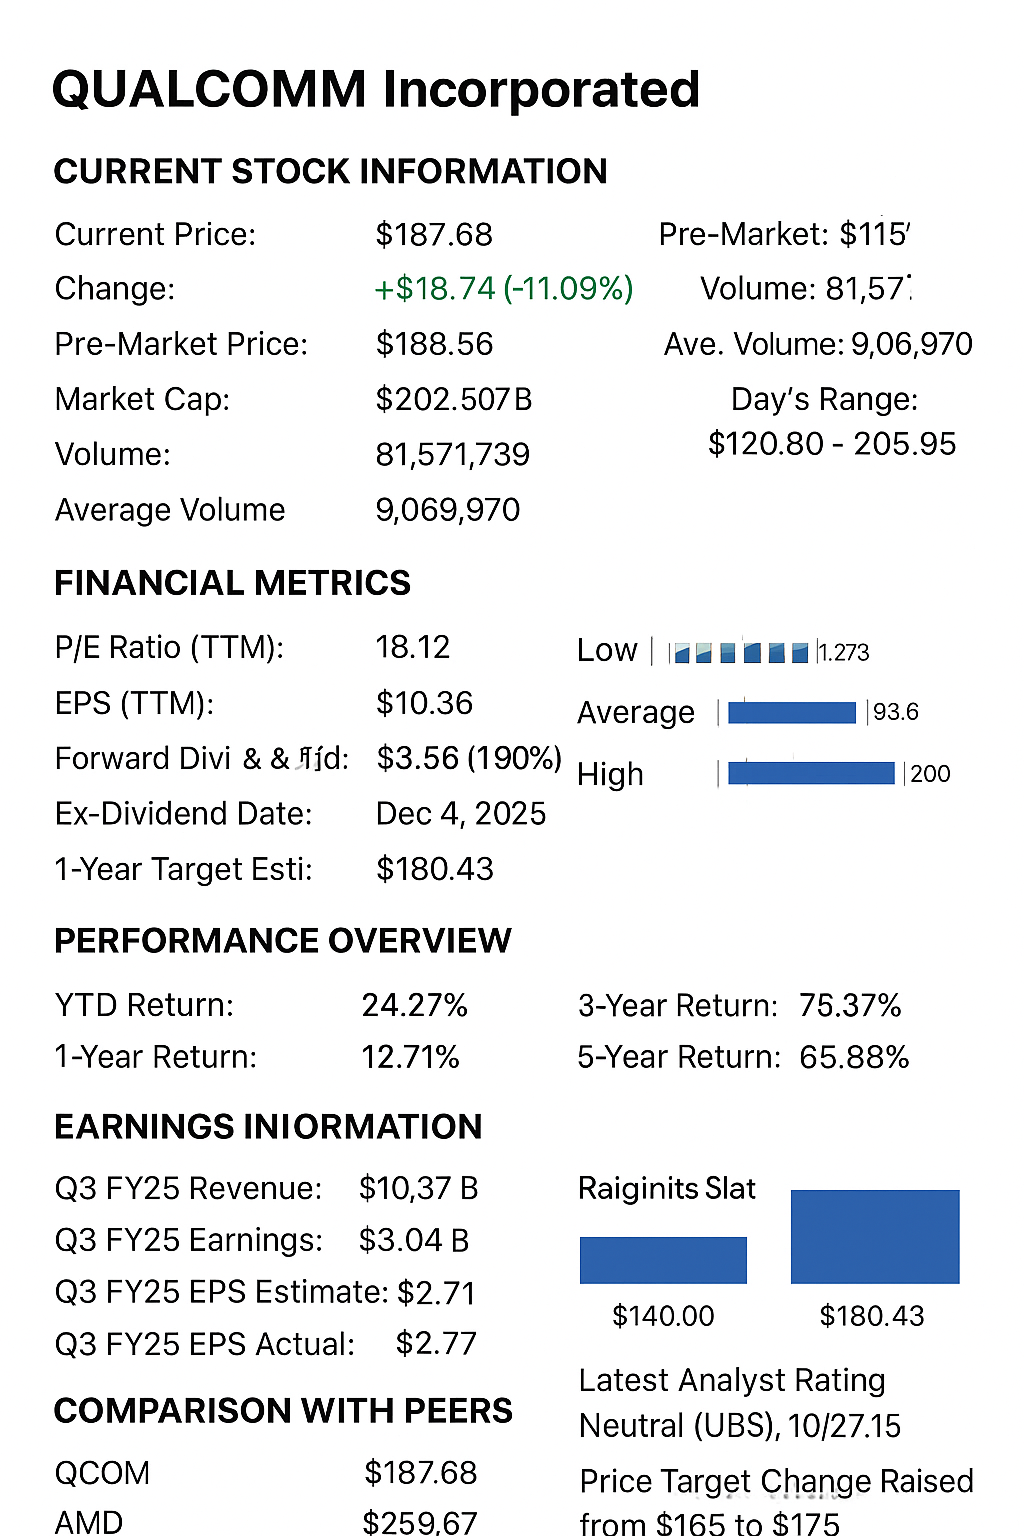Click the Current Stock Information heading
This screenshot has width=1024, height=1536.
(330, 172)
